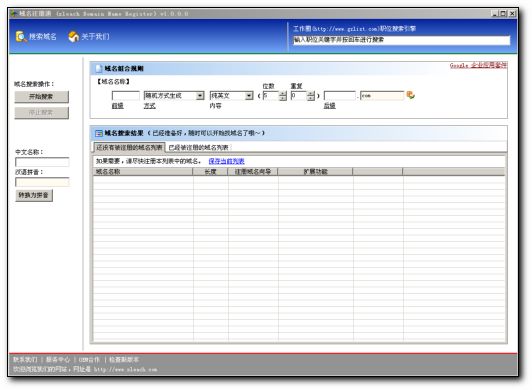Click the 【域名名称】 label
532x390 pixels.
(113, 81)
